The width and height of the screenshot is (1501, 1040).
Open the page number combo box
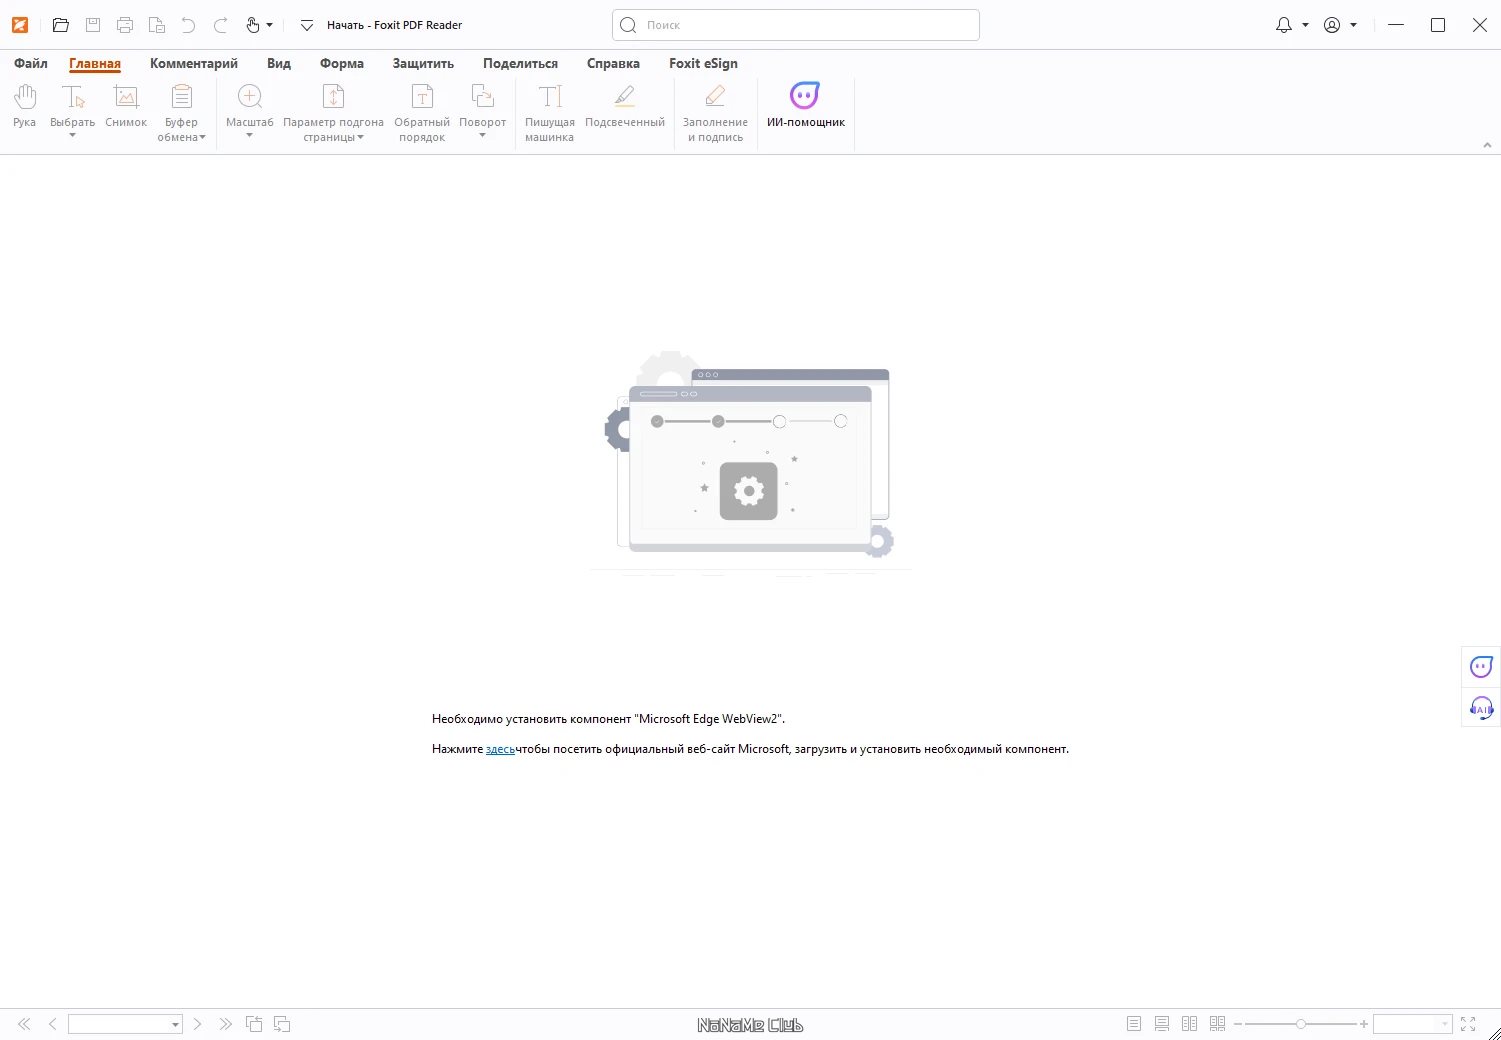point(125,1024)
